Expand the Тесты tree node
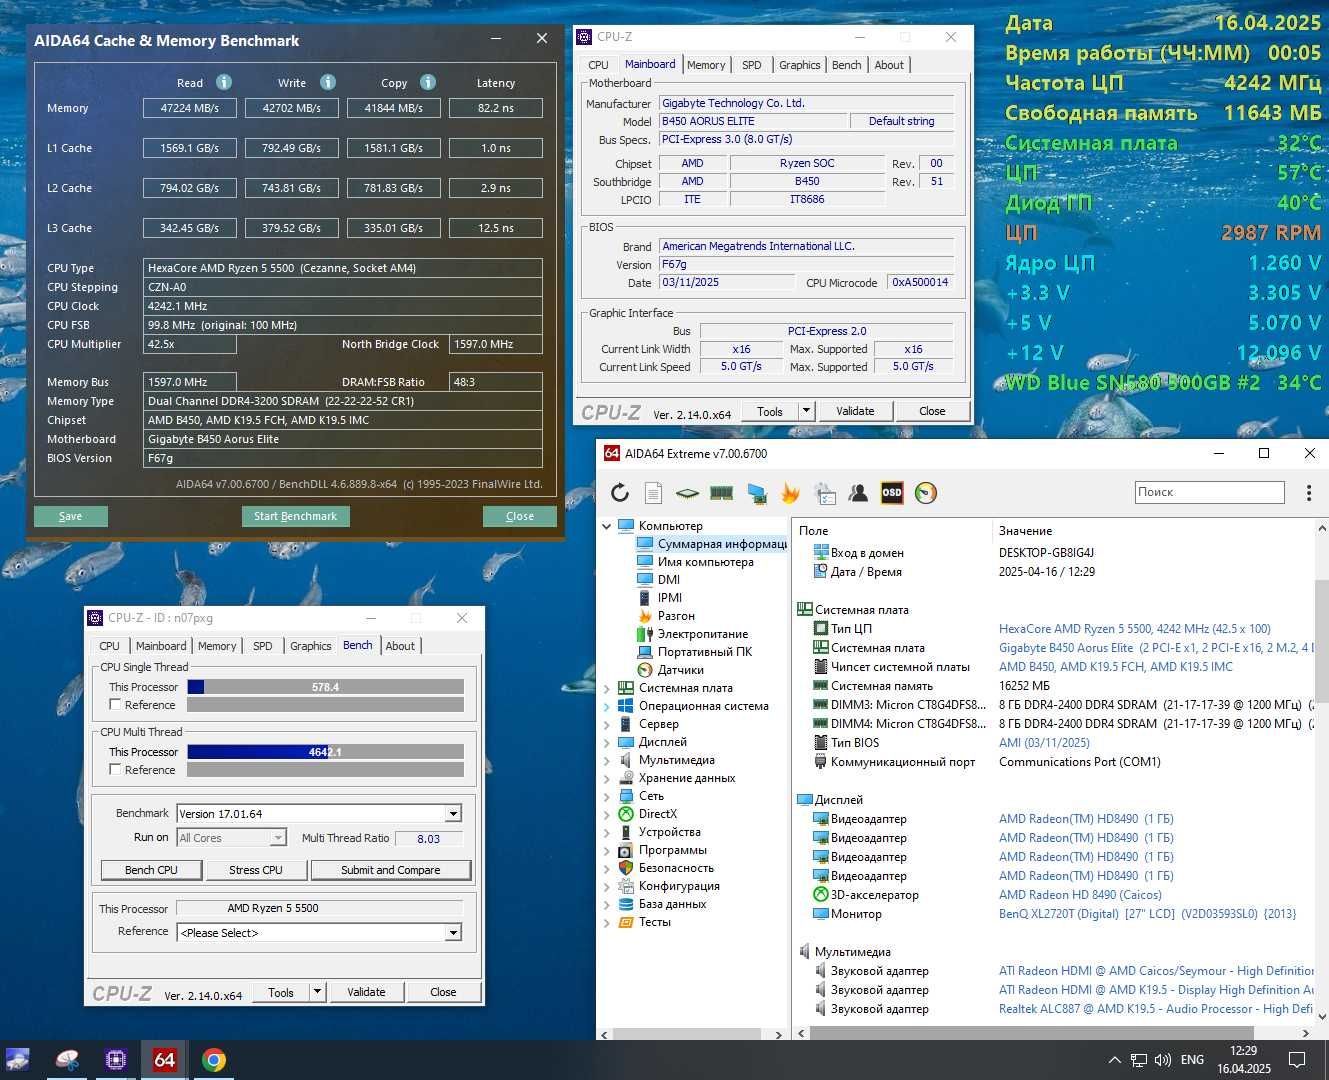This screenshot has height=1080, width=1329. [606, 922]
